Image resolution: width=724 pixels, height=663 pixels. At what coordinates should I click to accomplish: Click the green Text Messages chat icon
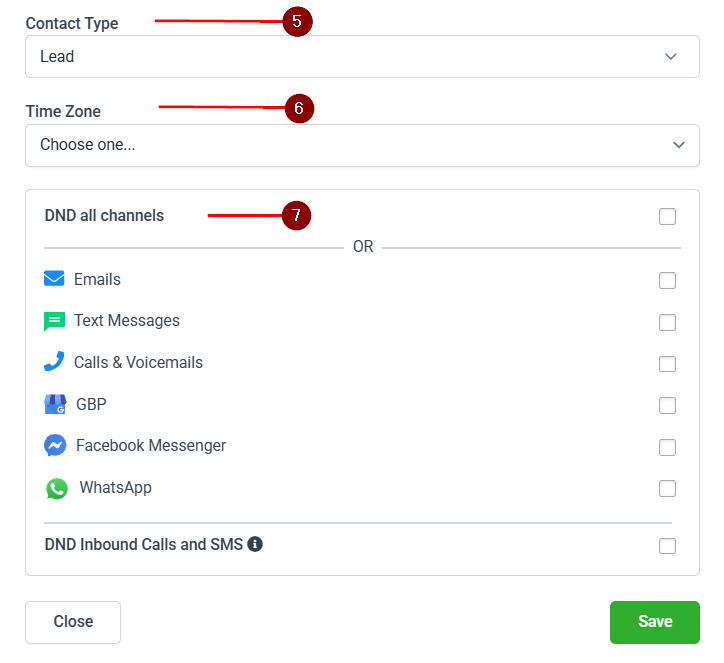click(54, 322)
